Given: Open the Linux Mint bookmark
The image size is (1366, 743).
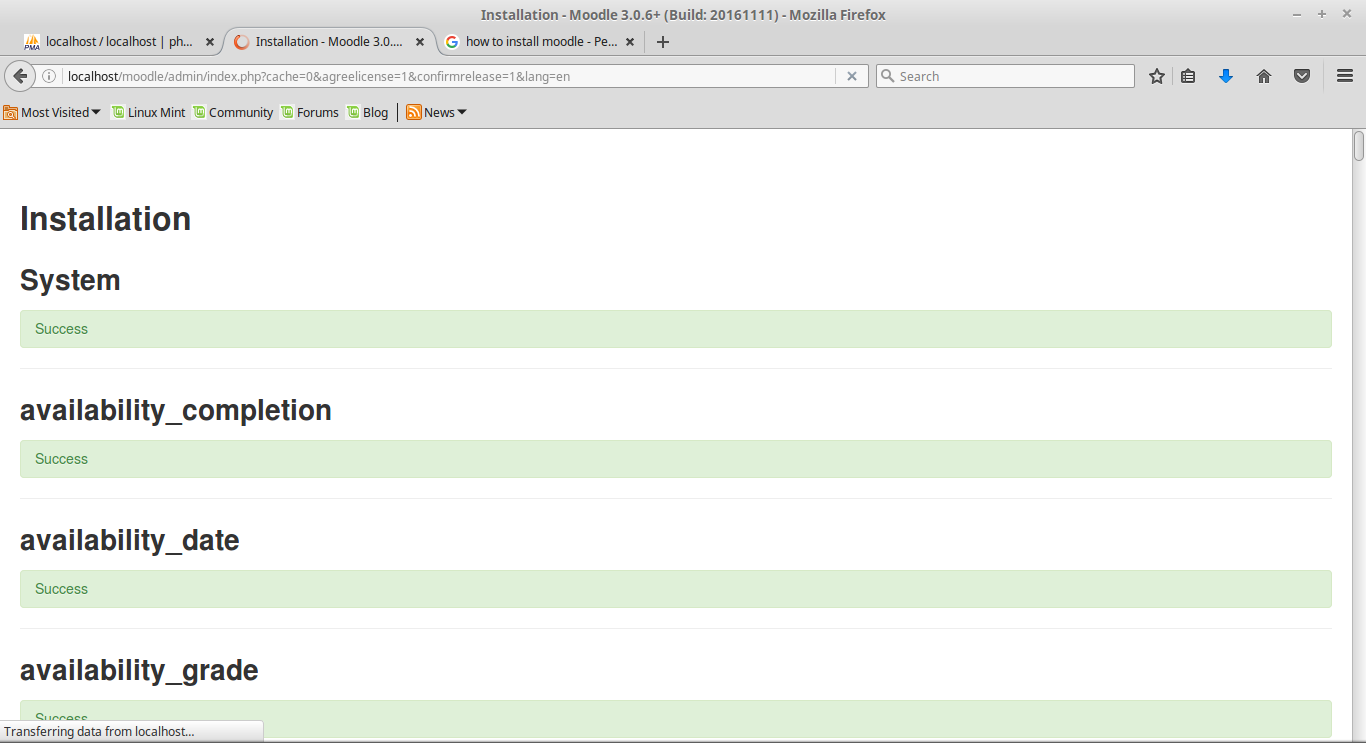Looking at the screenshot, I should pyautogui.click(x=148, y=112).
